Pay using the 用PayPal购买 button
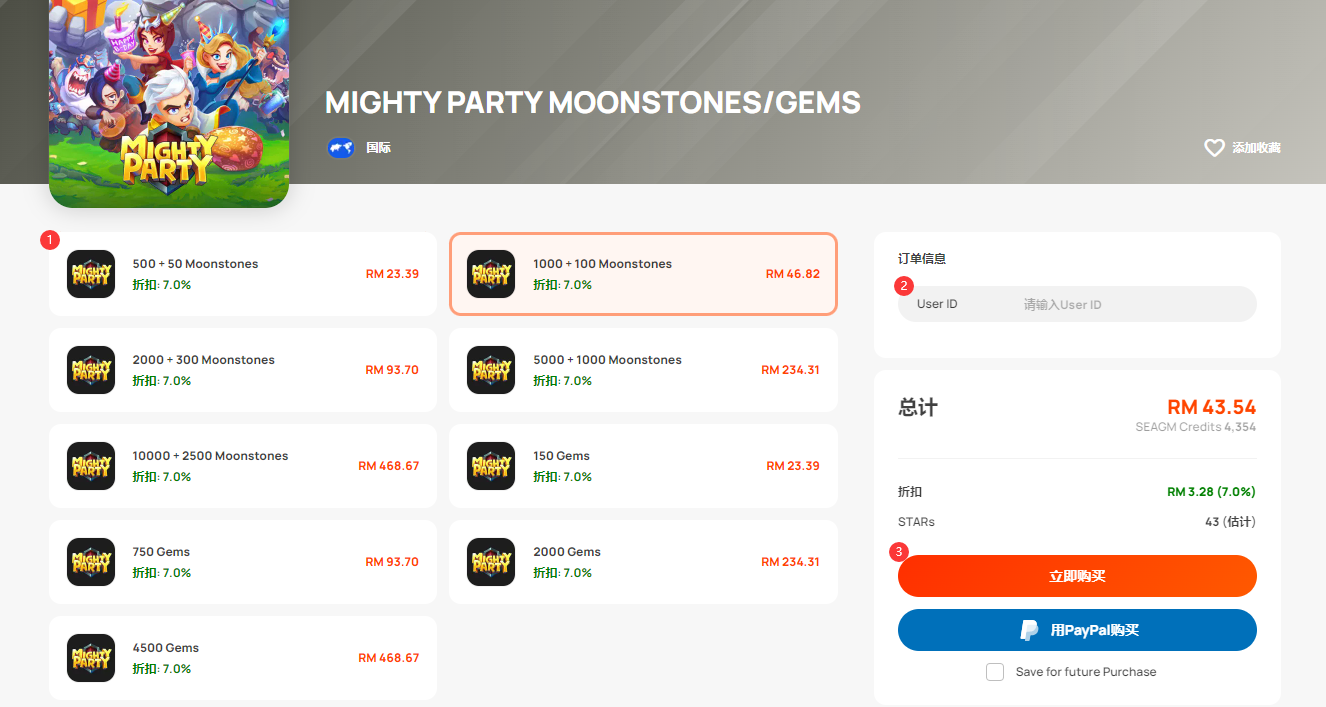Screen dimensions: 1326x707 [1077, 630]
